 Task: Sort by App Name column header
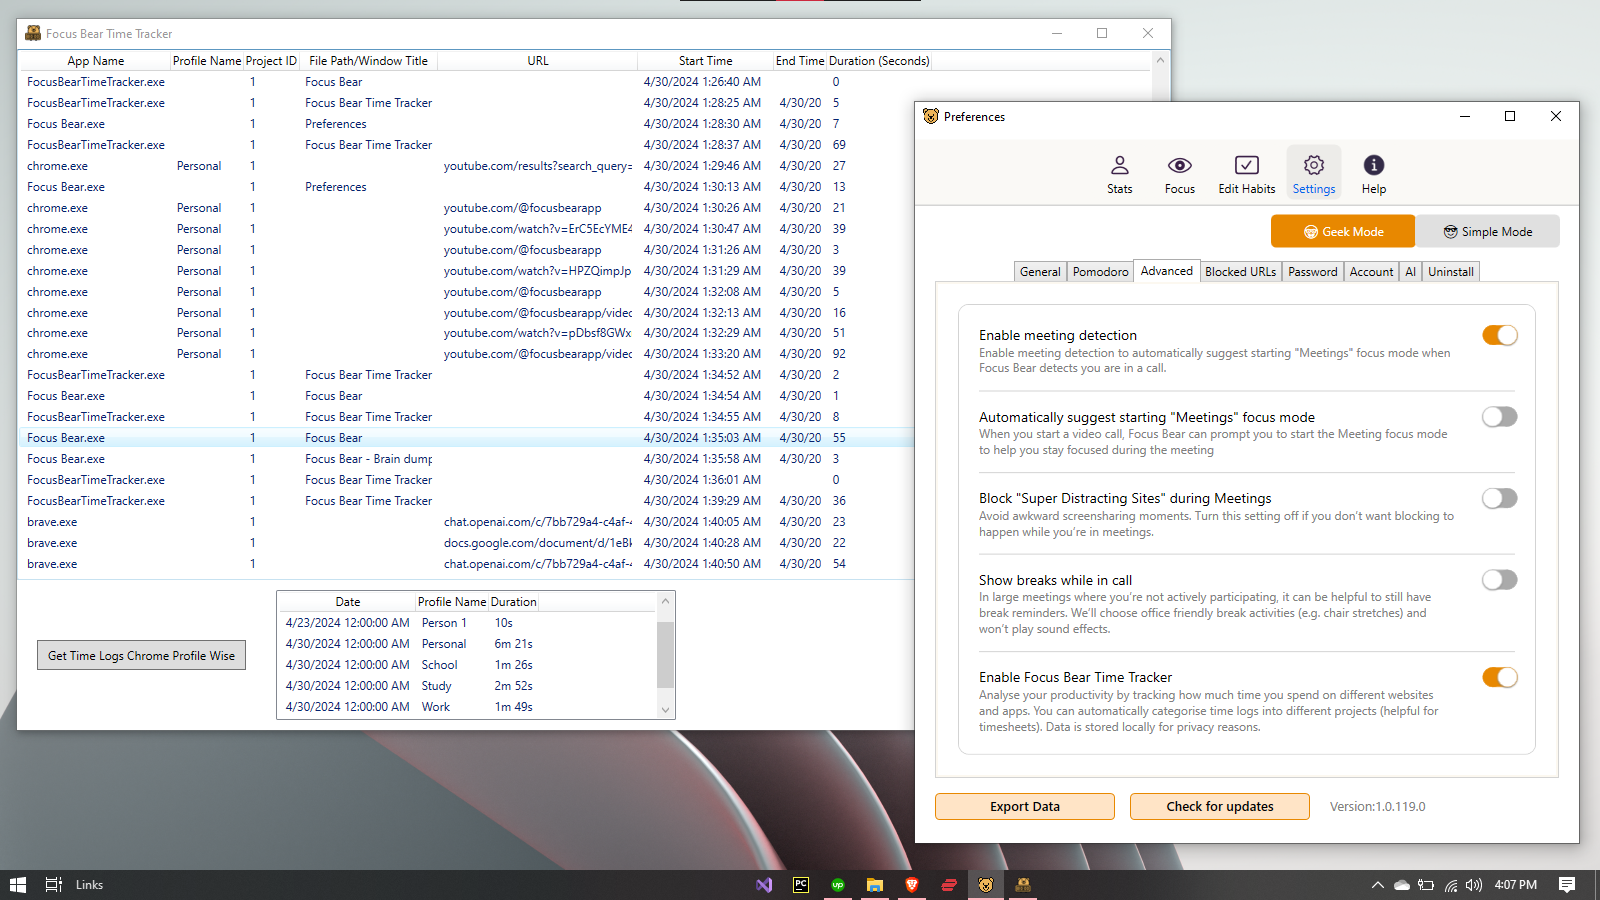pyautogui.click(x=95, y=61)
